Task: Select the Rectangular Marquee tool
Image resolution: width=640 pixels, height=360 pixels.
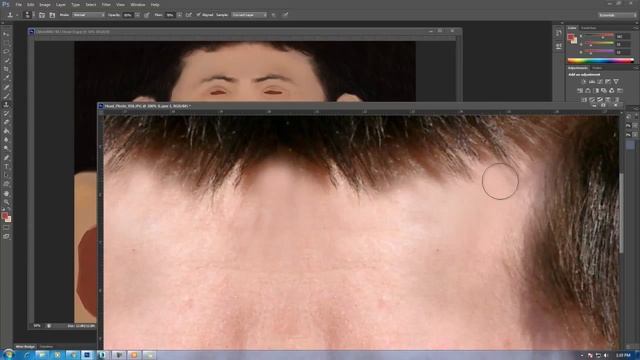Action: point(6,43)
